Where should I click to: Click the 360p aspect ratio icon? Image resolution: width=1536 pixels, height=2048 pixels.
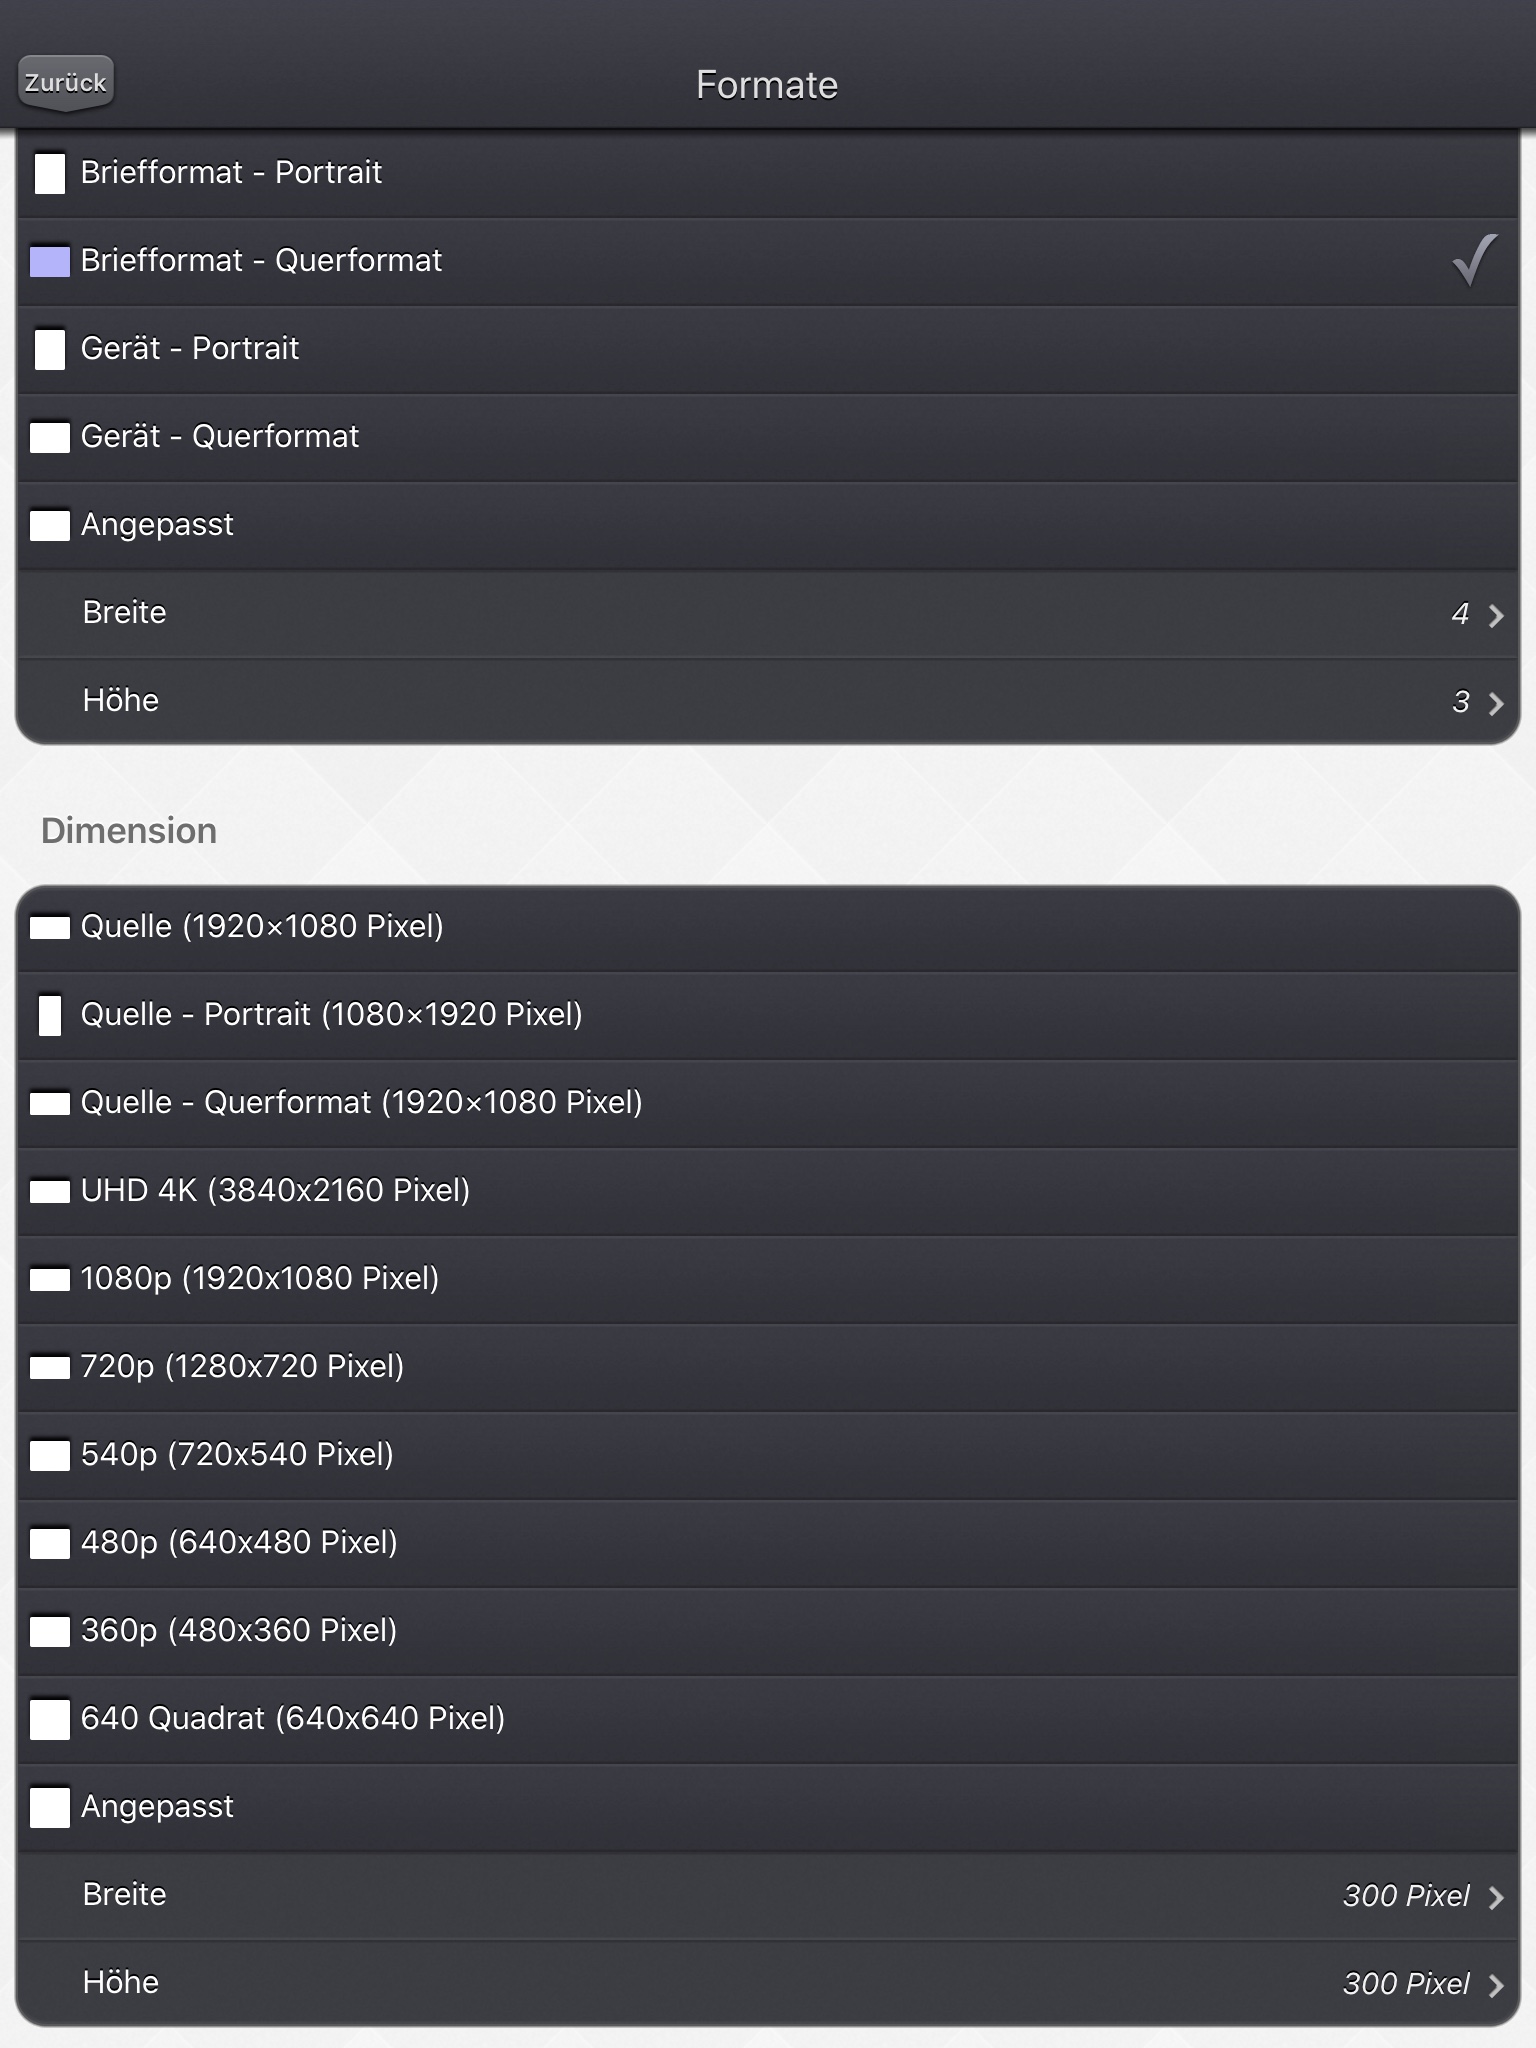coord(50,1631)
